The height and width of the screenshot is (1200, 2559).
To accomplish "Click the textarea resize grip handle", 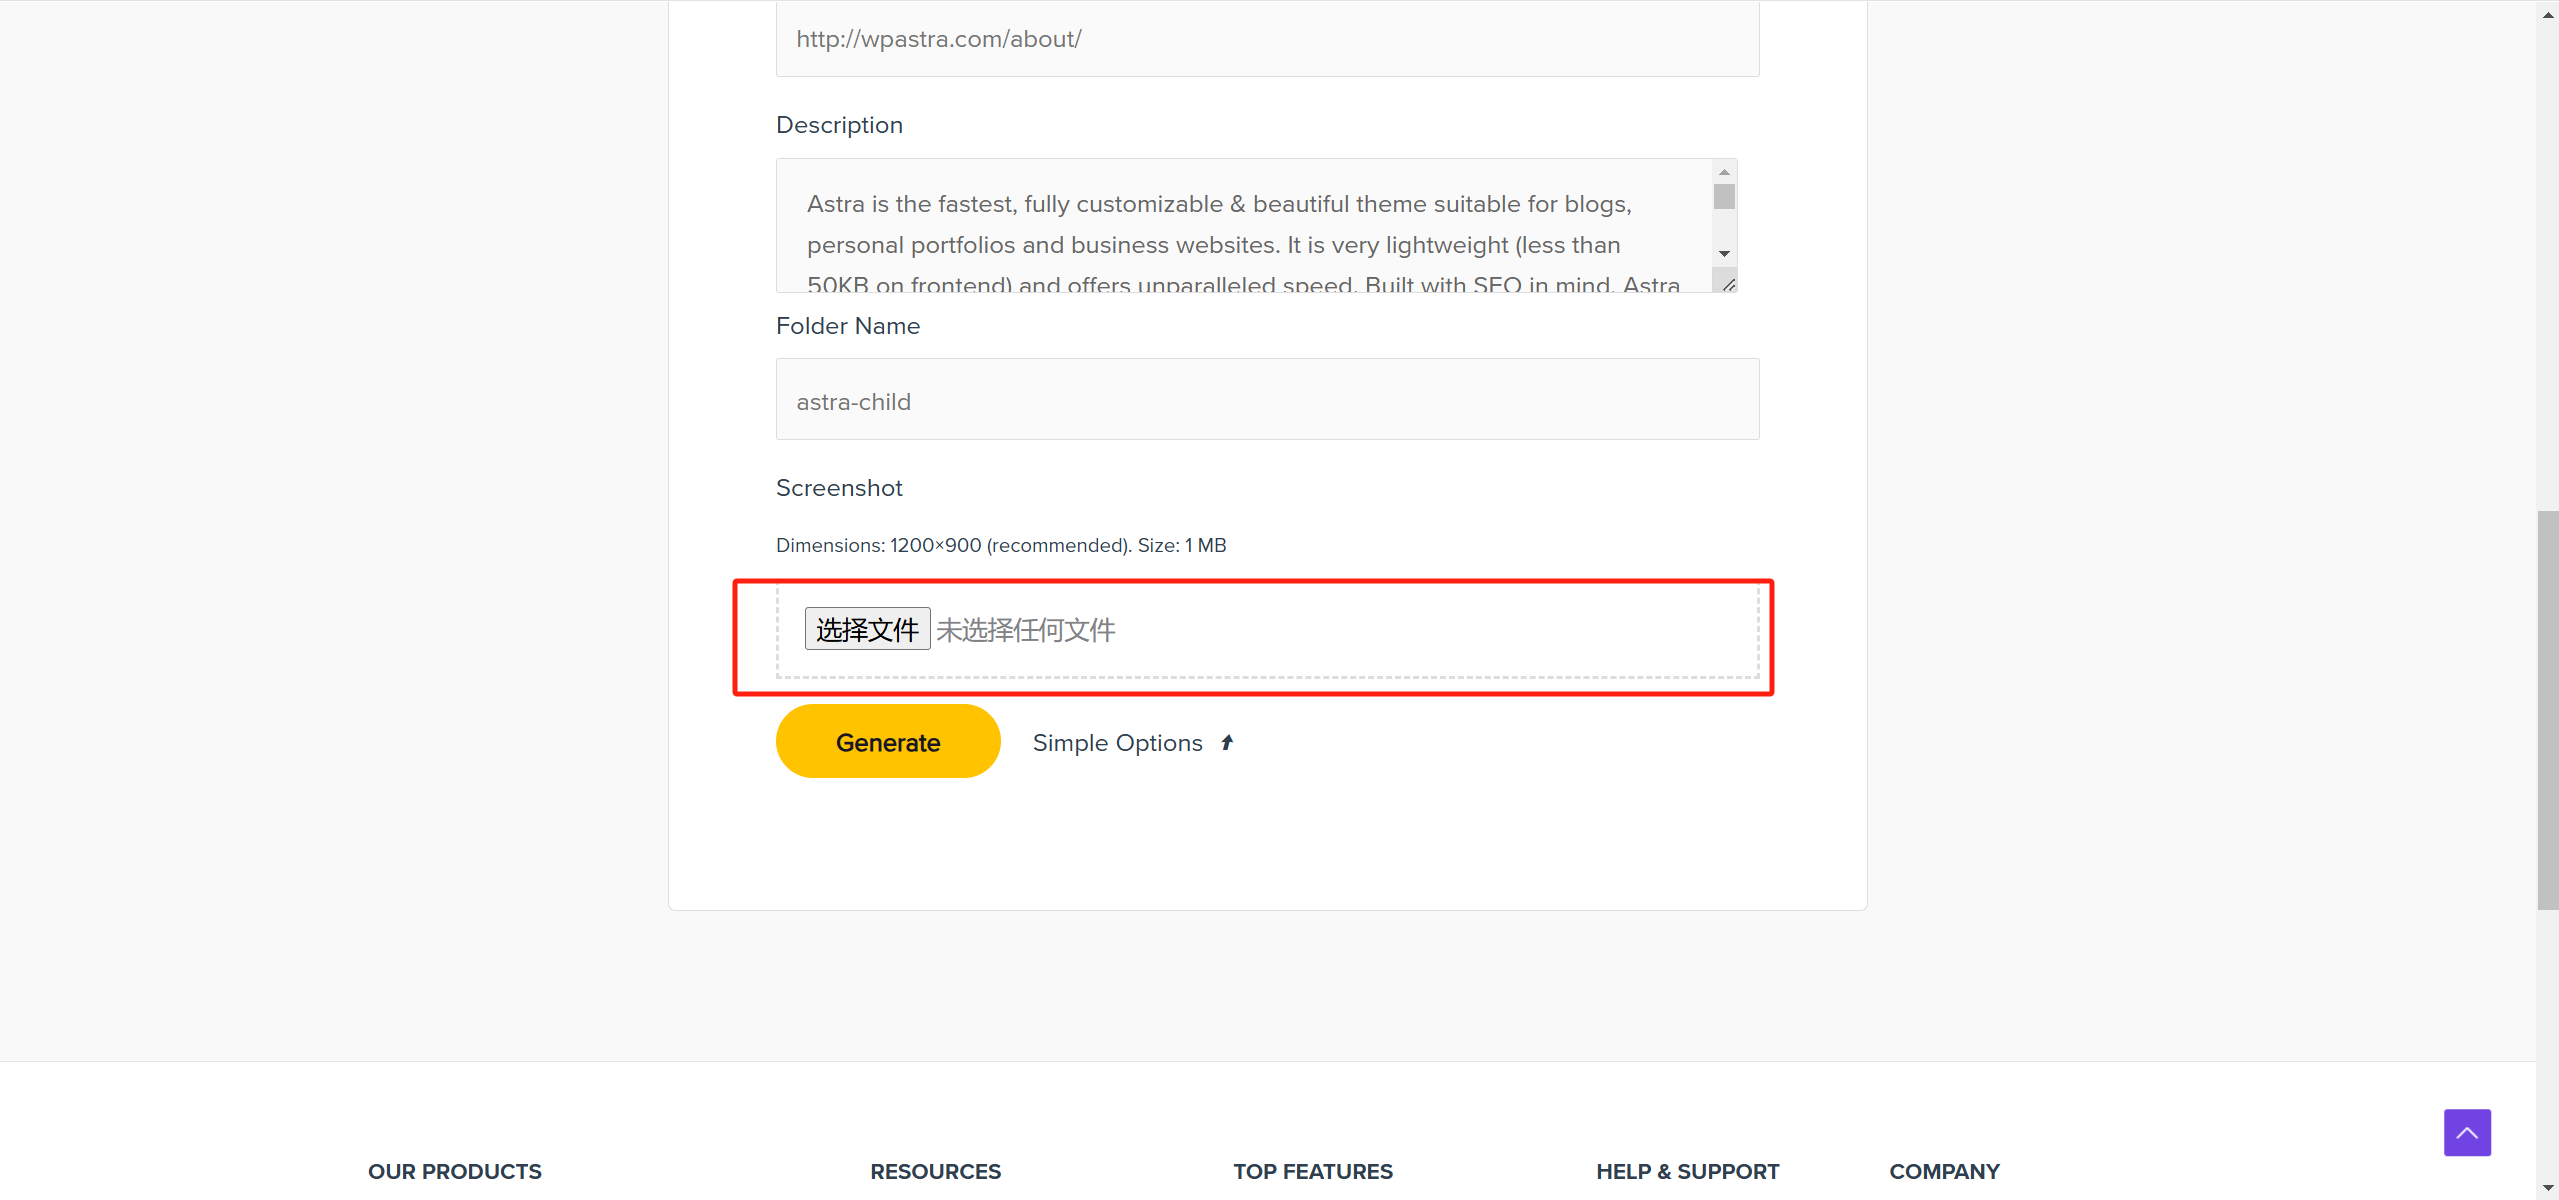I will click(x=1730, y=285).
